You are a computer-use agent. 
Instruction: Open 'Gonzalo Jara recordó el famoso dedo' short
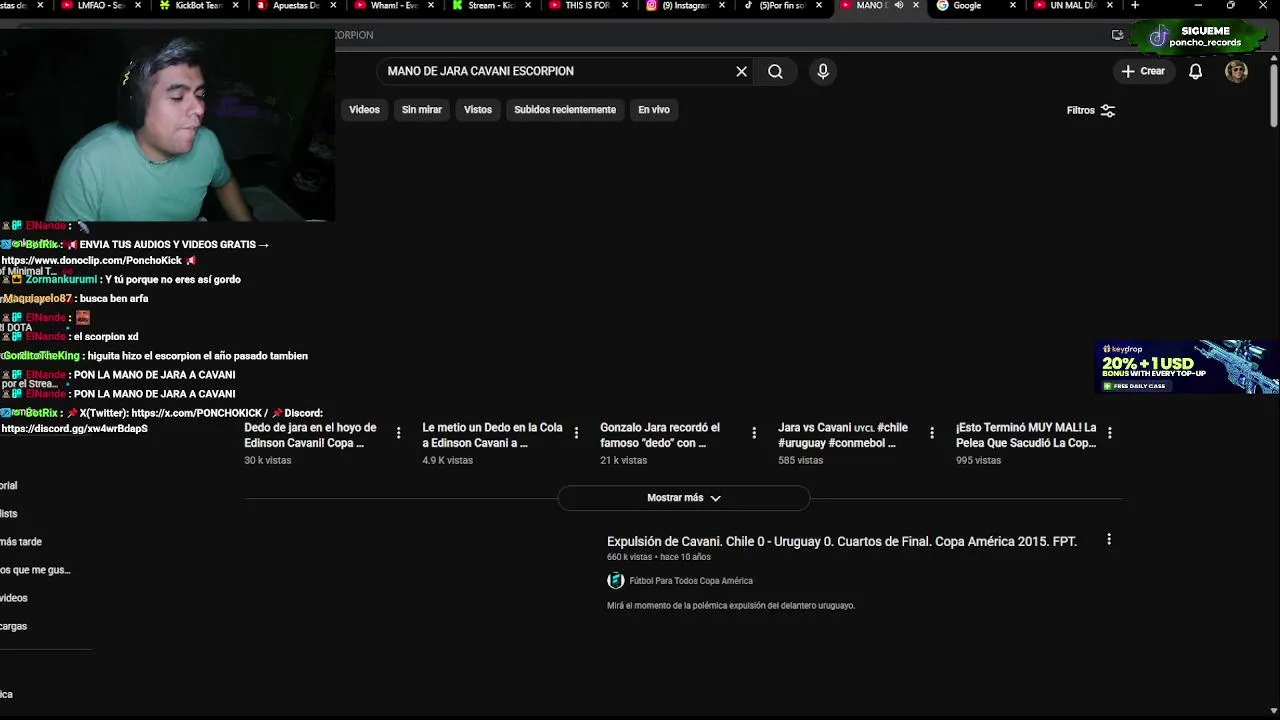click(660, 435)
